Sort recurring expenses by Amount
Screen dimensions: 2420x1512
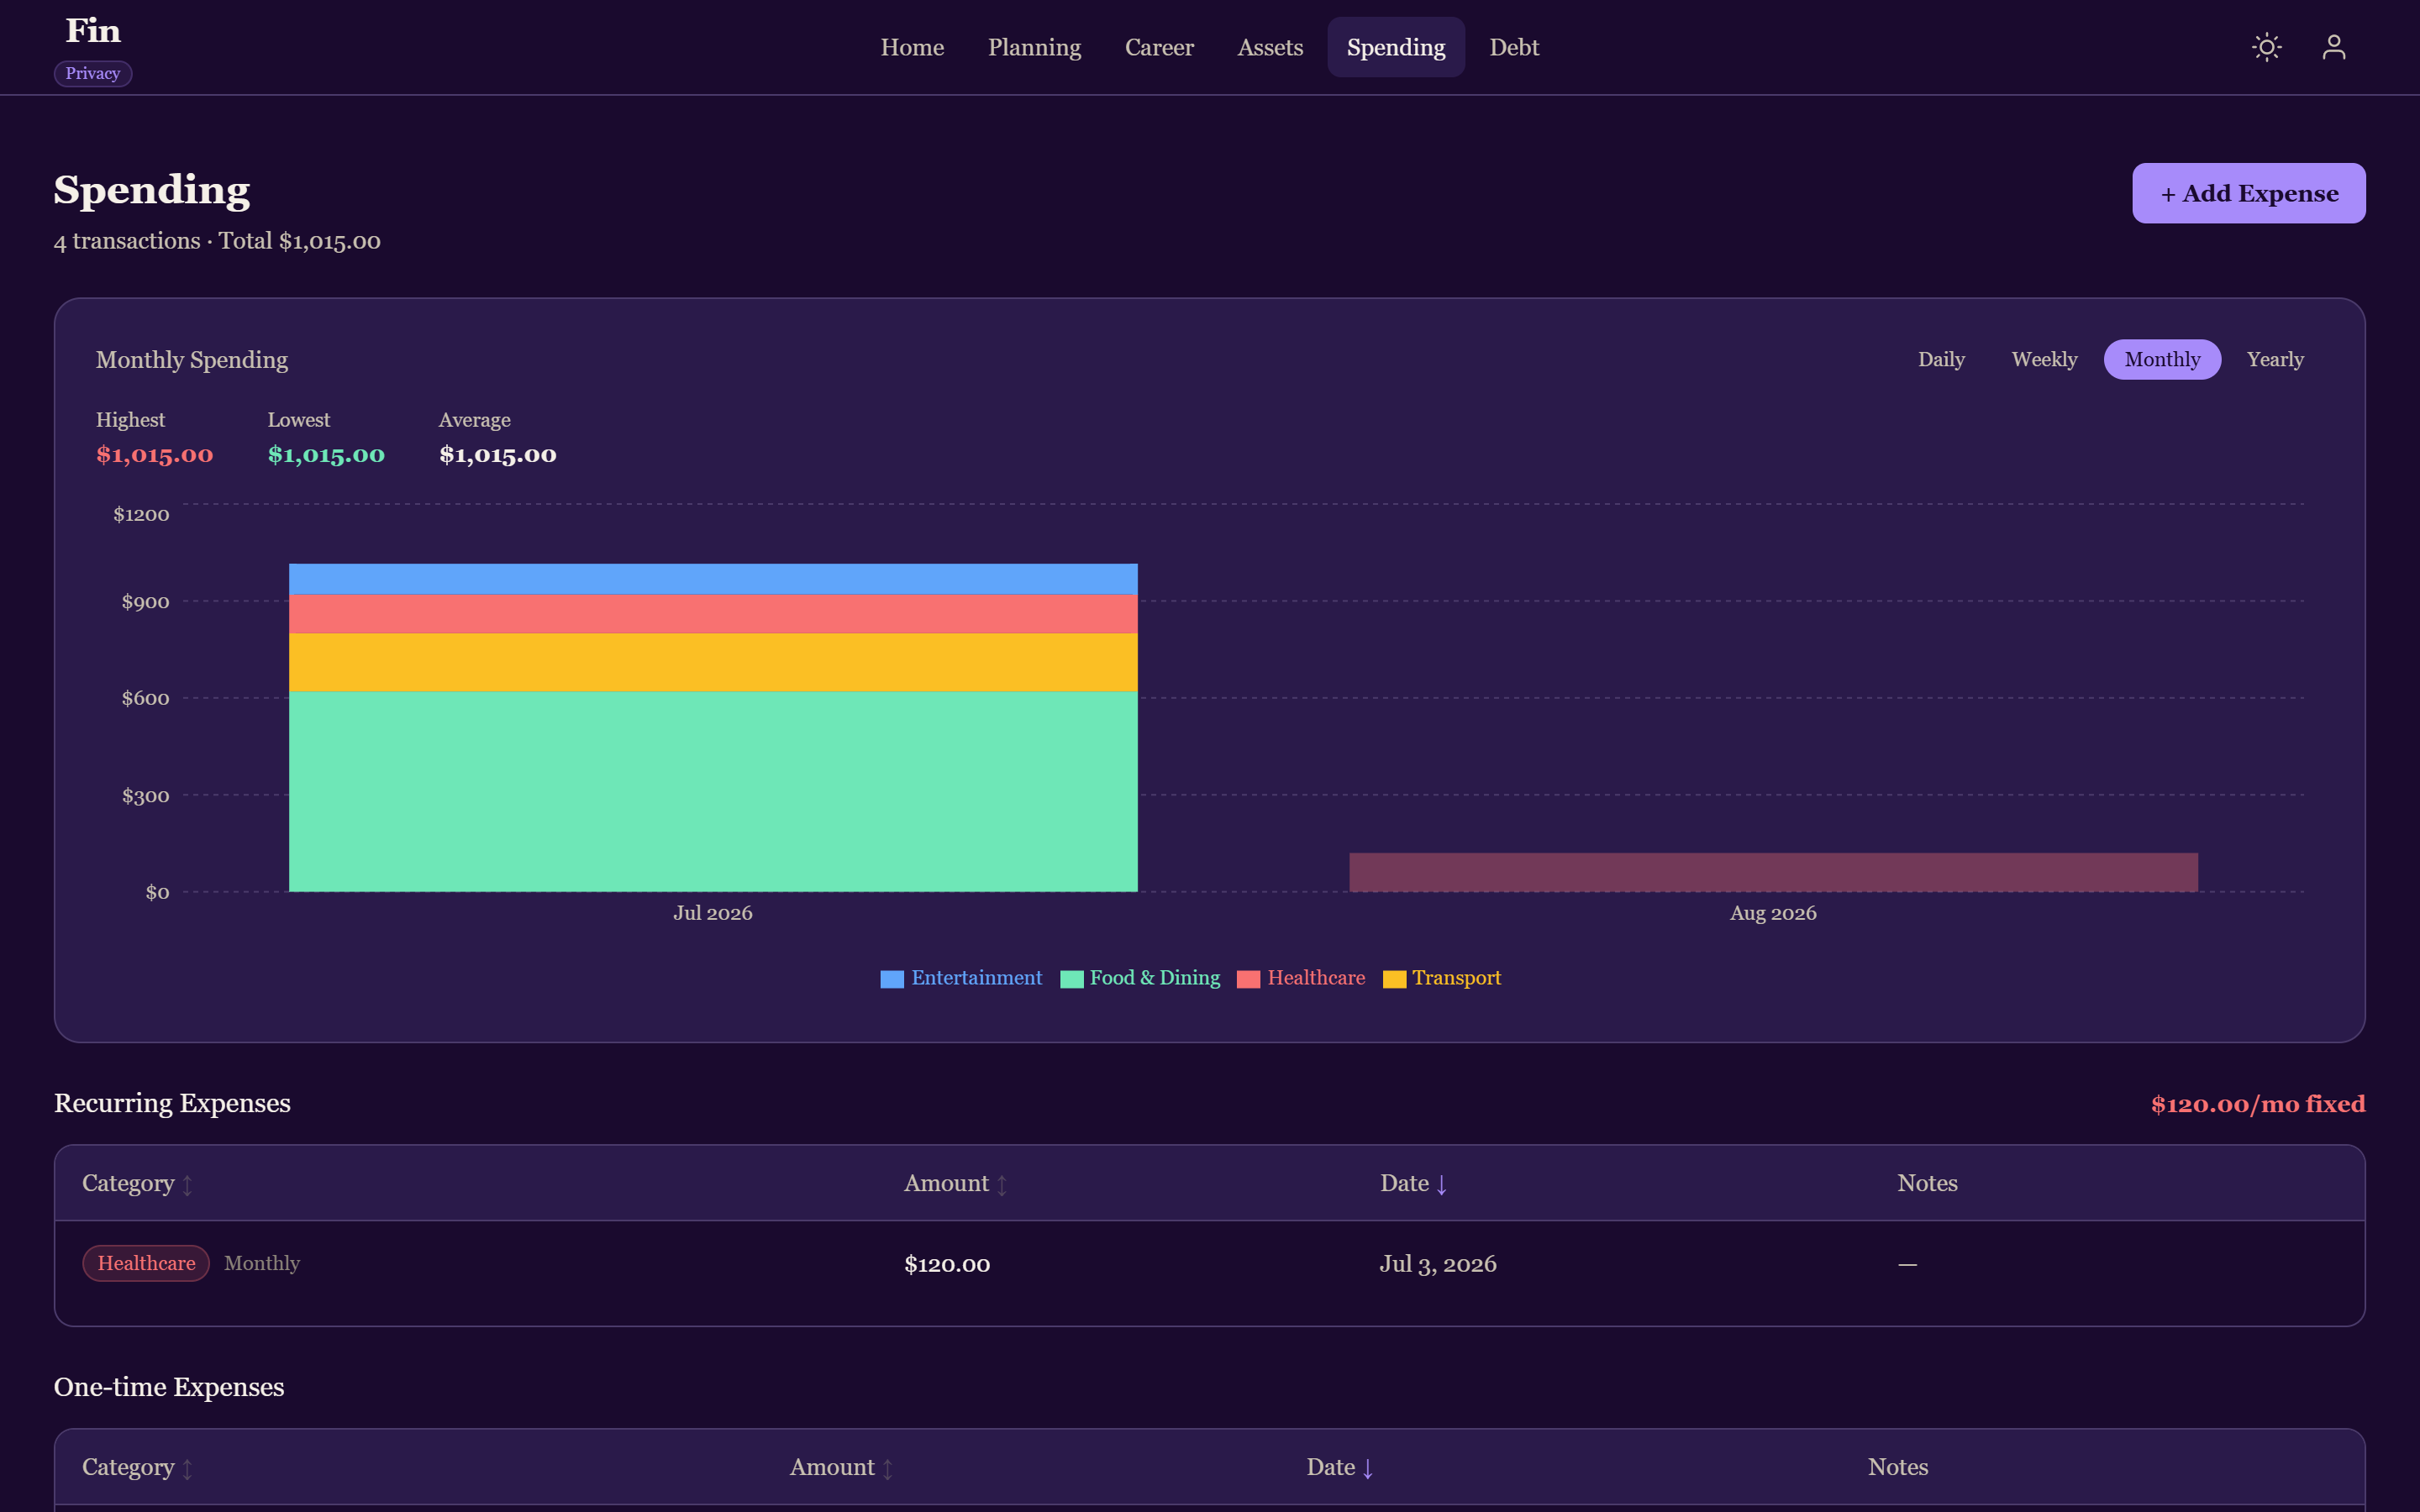click(x=955, y=1183)
